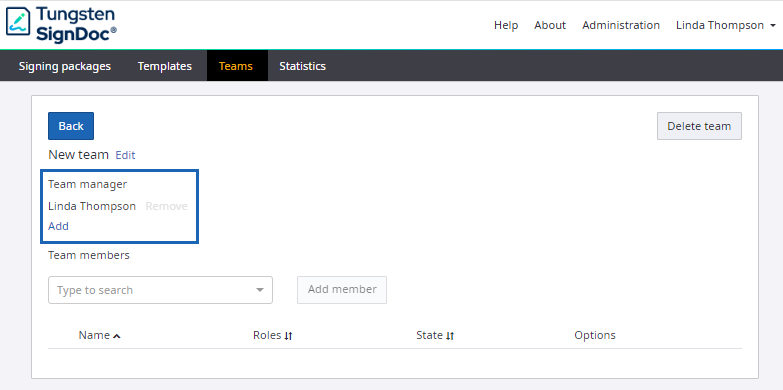
Task: Click the Type to search field
Action: pos(160,290)
